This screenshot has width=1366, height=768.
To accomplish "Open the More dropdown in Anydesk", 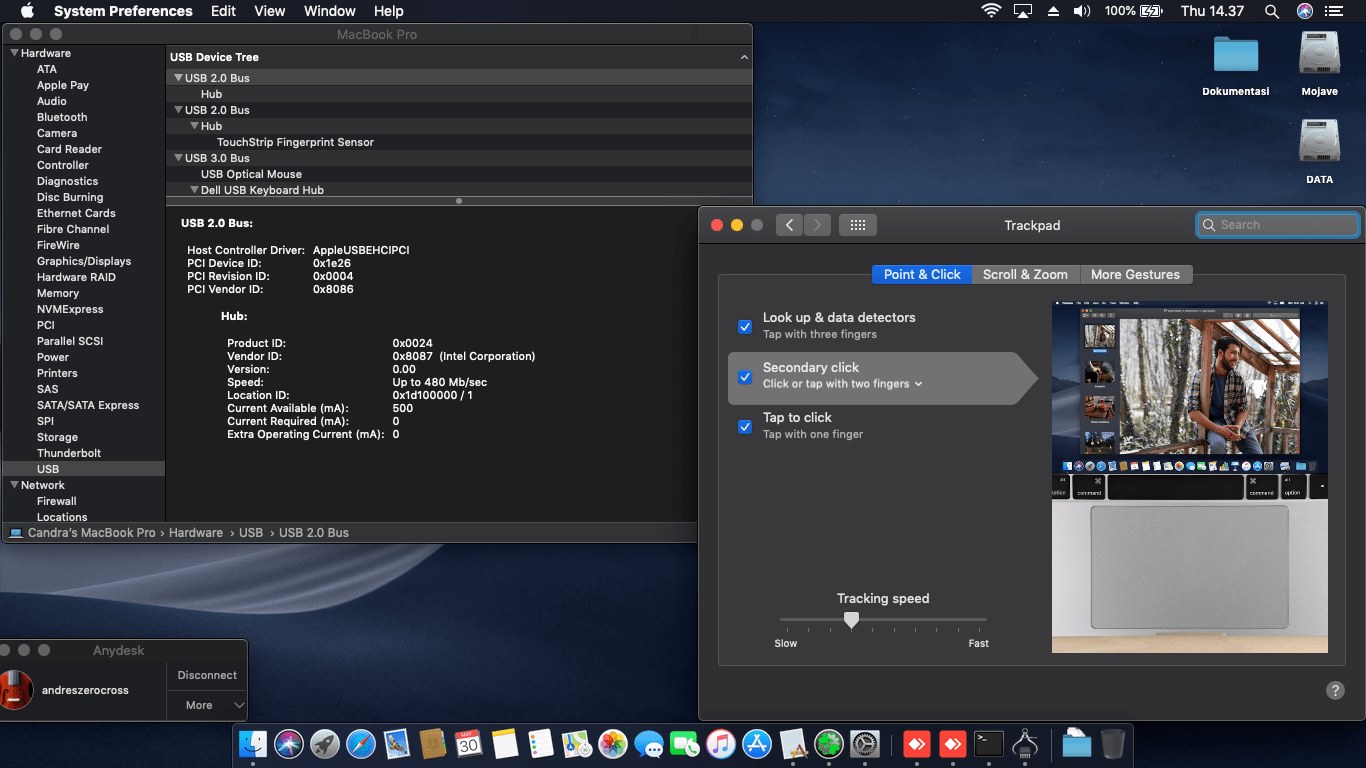I will 206,705.
